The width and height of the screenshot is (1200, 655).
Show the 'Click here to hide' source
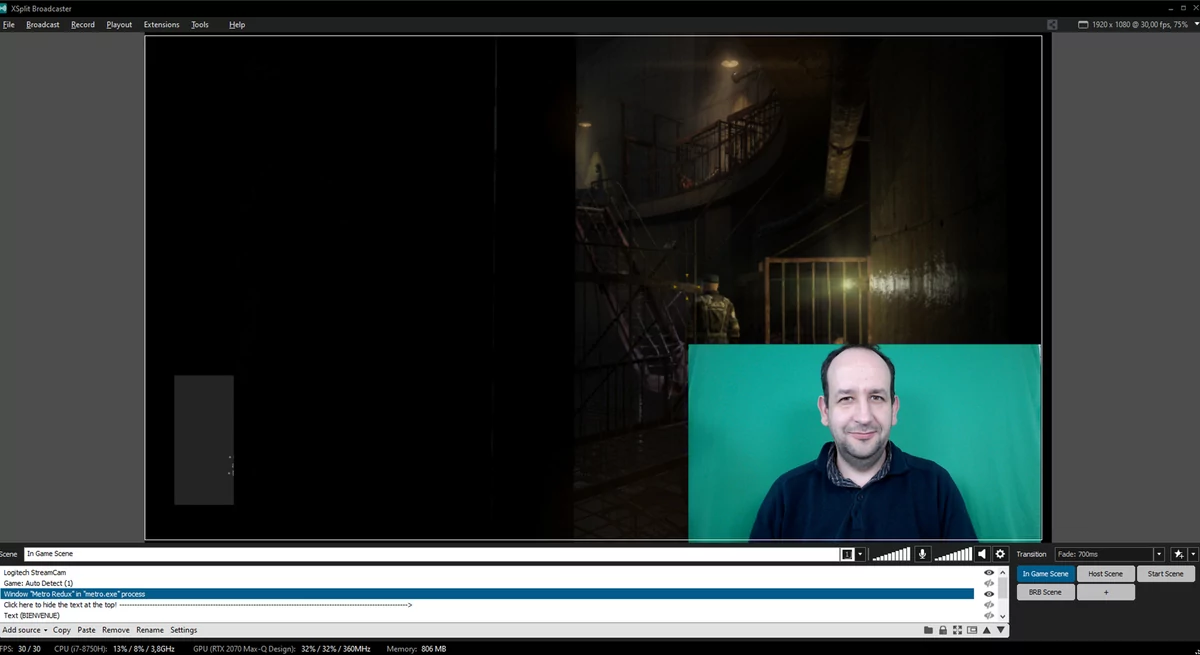[x=989, y=605]
